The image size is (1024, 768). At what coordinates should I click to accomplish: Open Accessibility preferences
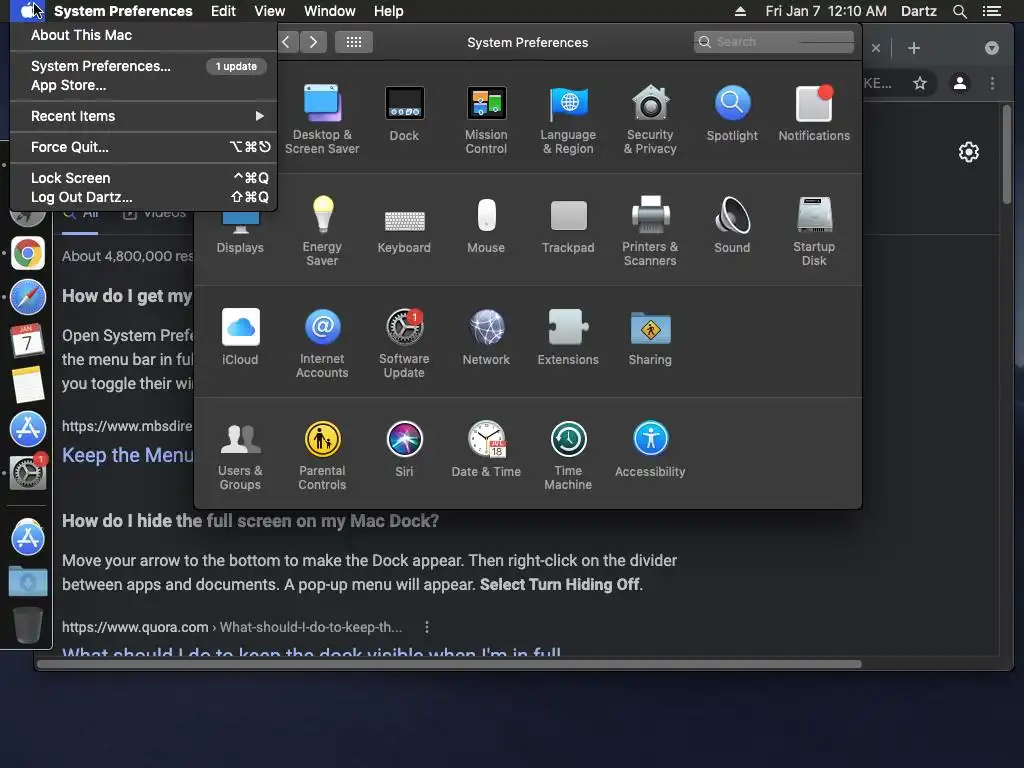click(650, 450)
